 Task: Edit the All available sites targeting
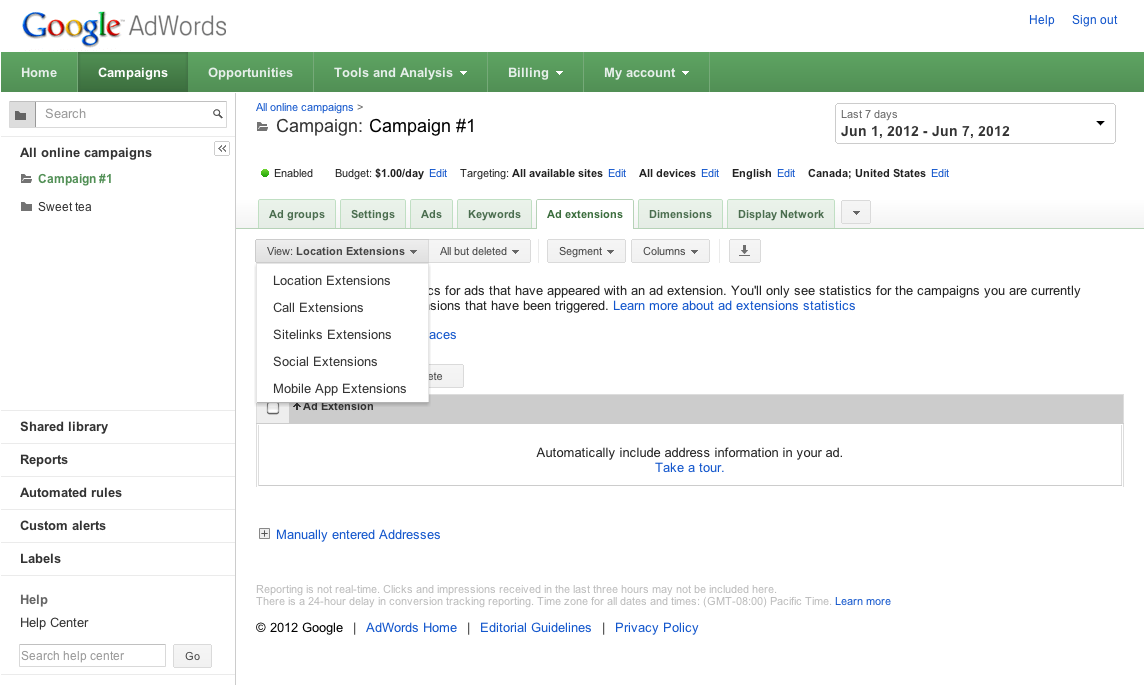click(x=617, y=173)
